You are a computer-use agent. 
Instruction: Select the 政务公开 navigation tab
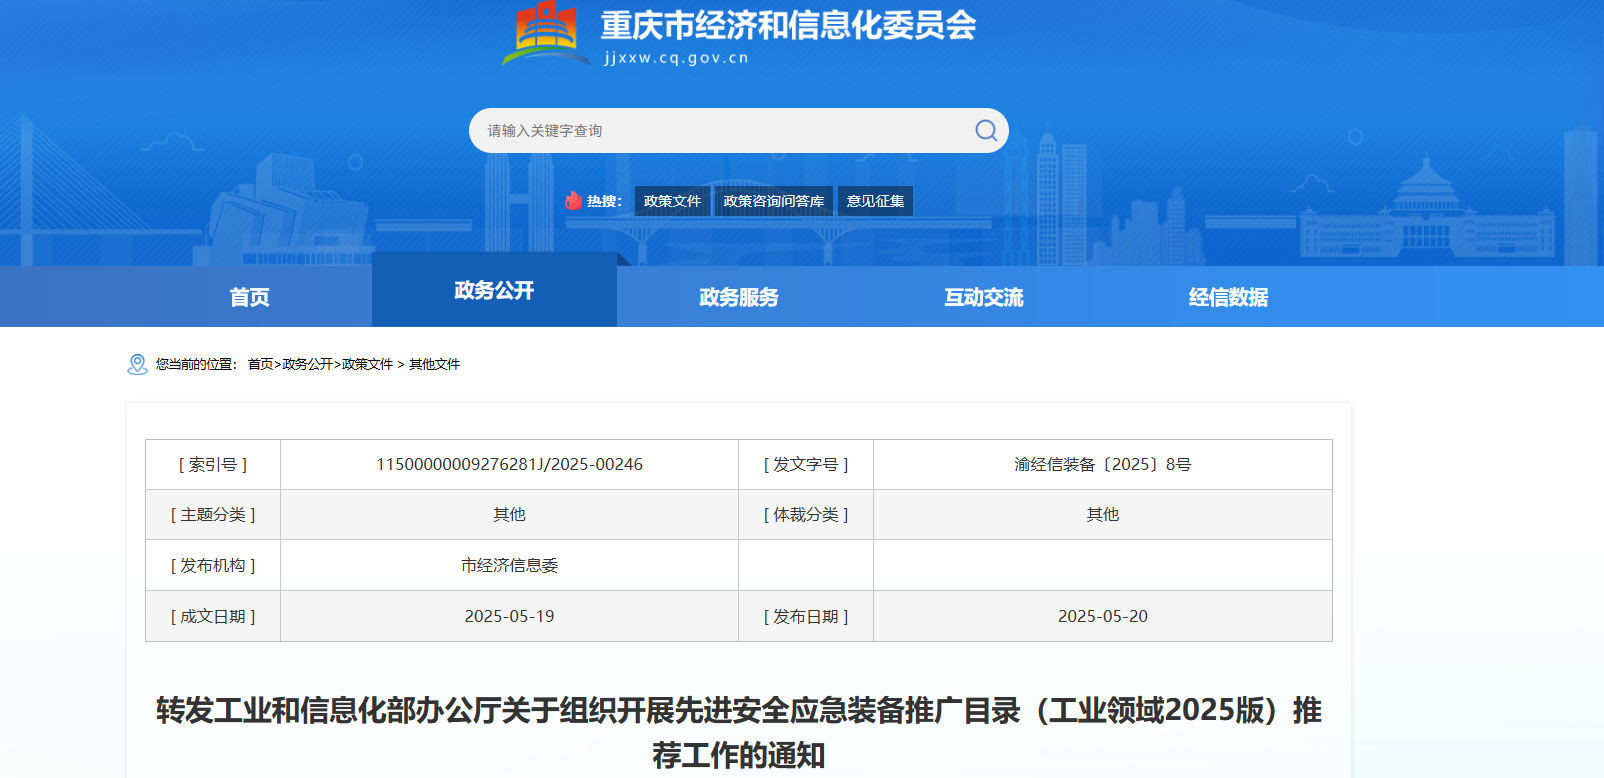(494, 290)
